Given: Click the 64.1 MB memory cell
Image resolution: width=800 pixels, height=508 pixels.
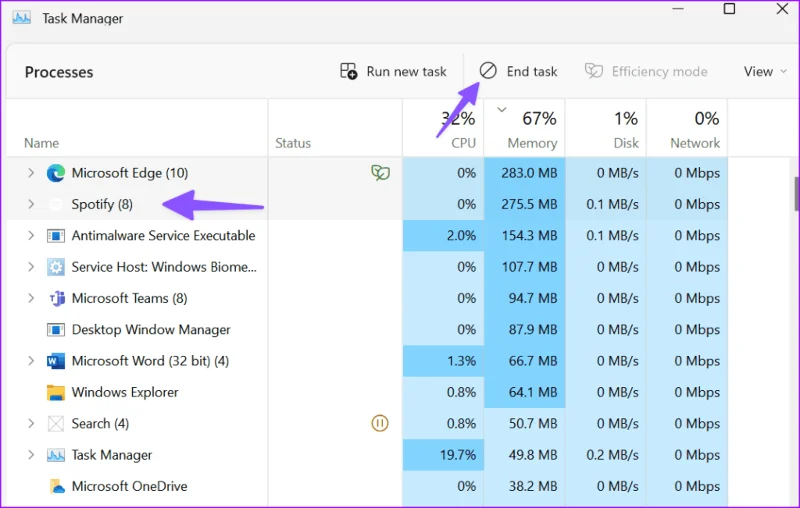Looking at the screenshot, I should (x=524, y=392).
